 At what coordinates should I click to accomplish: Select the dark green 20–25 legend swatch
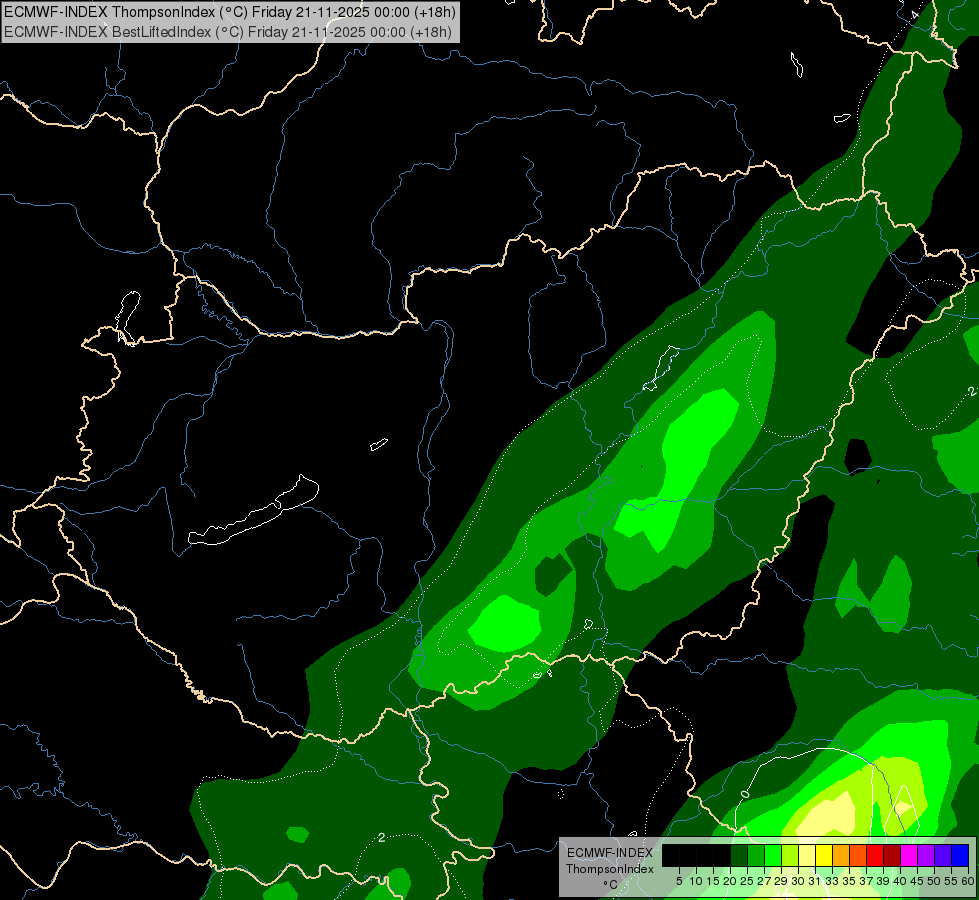tap(739, 855)
